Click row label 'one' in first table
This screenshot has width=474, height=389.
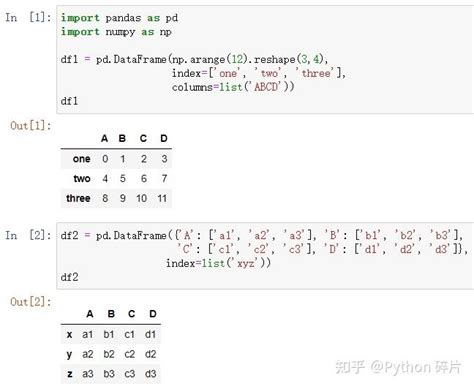(x=82, y=159)
